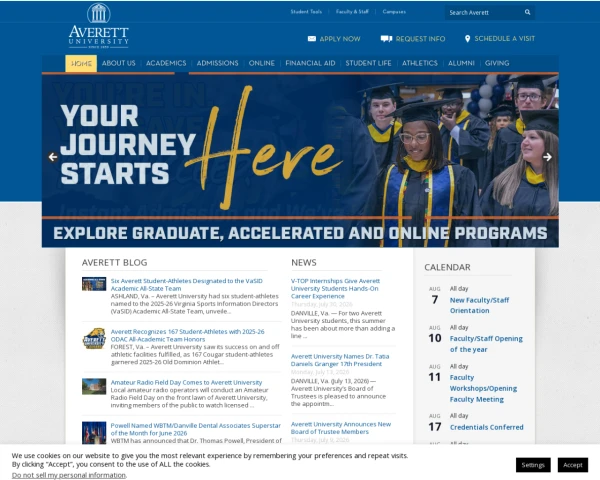Click the Request Info chat icon

click(x=386, y=39)
